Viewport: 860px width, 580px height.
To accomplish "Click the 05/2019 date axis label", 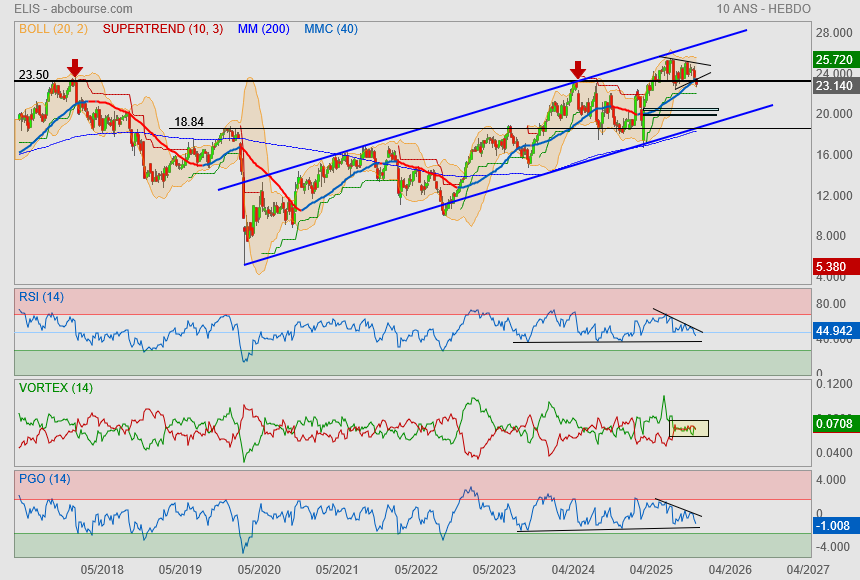I will point(180,570).
